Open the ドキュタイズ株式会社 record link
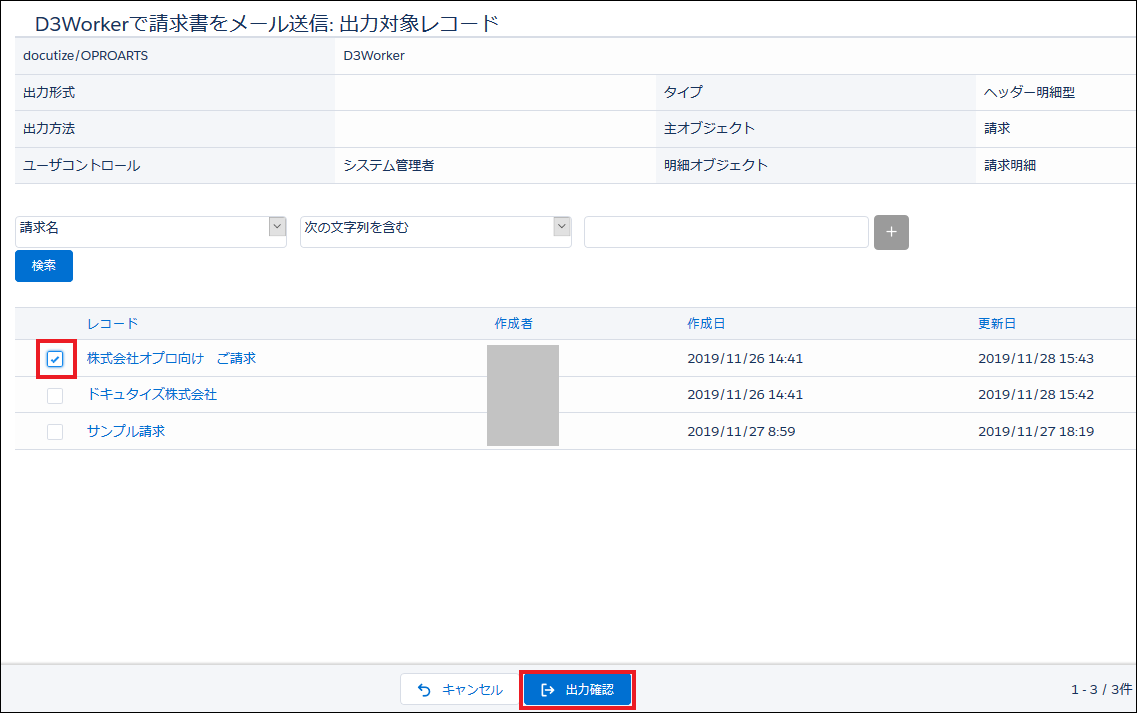Viewport: 1137px width, 713px height. click(x=152, y=395)
